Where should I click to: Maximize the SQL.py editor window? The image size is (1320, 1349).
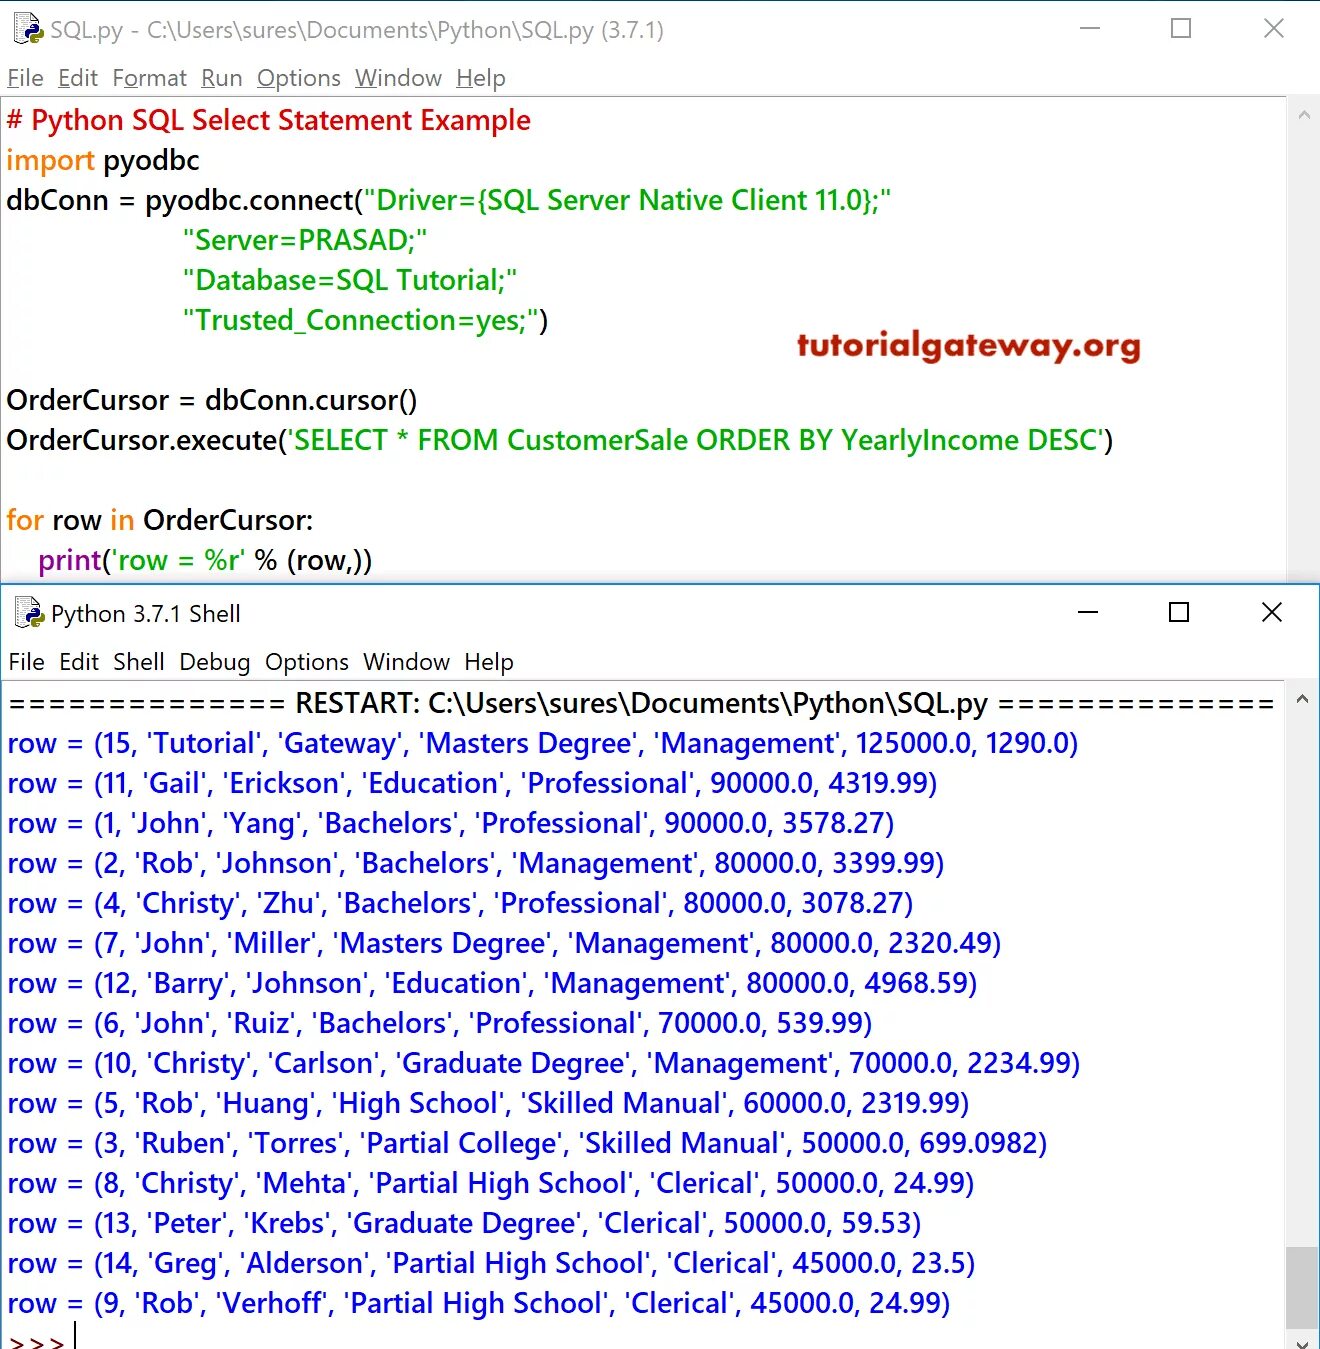point(1181,28)
